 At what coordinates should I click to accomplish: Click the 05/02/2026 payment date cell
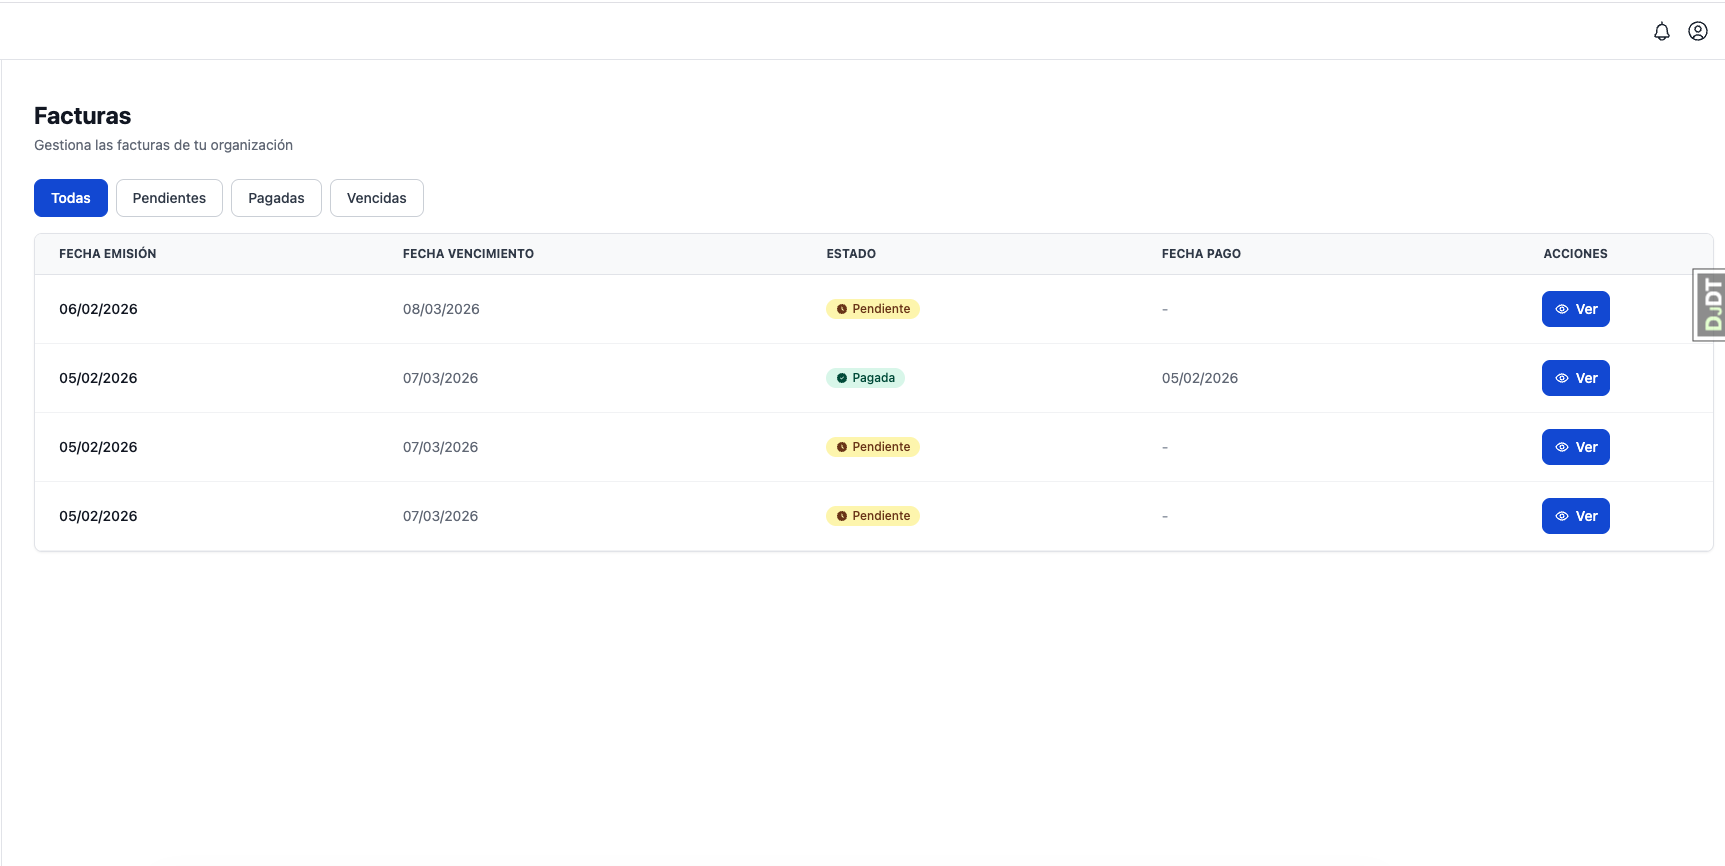[1199, 378]
